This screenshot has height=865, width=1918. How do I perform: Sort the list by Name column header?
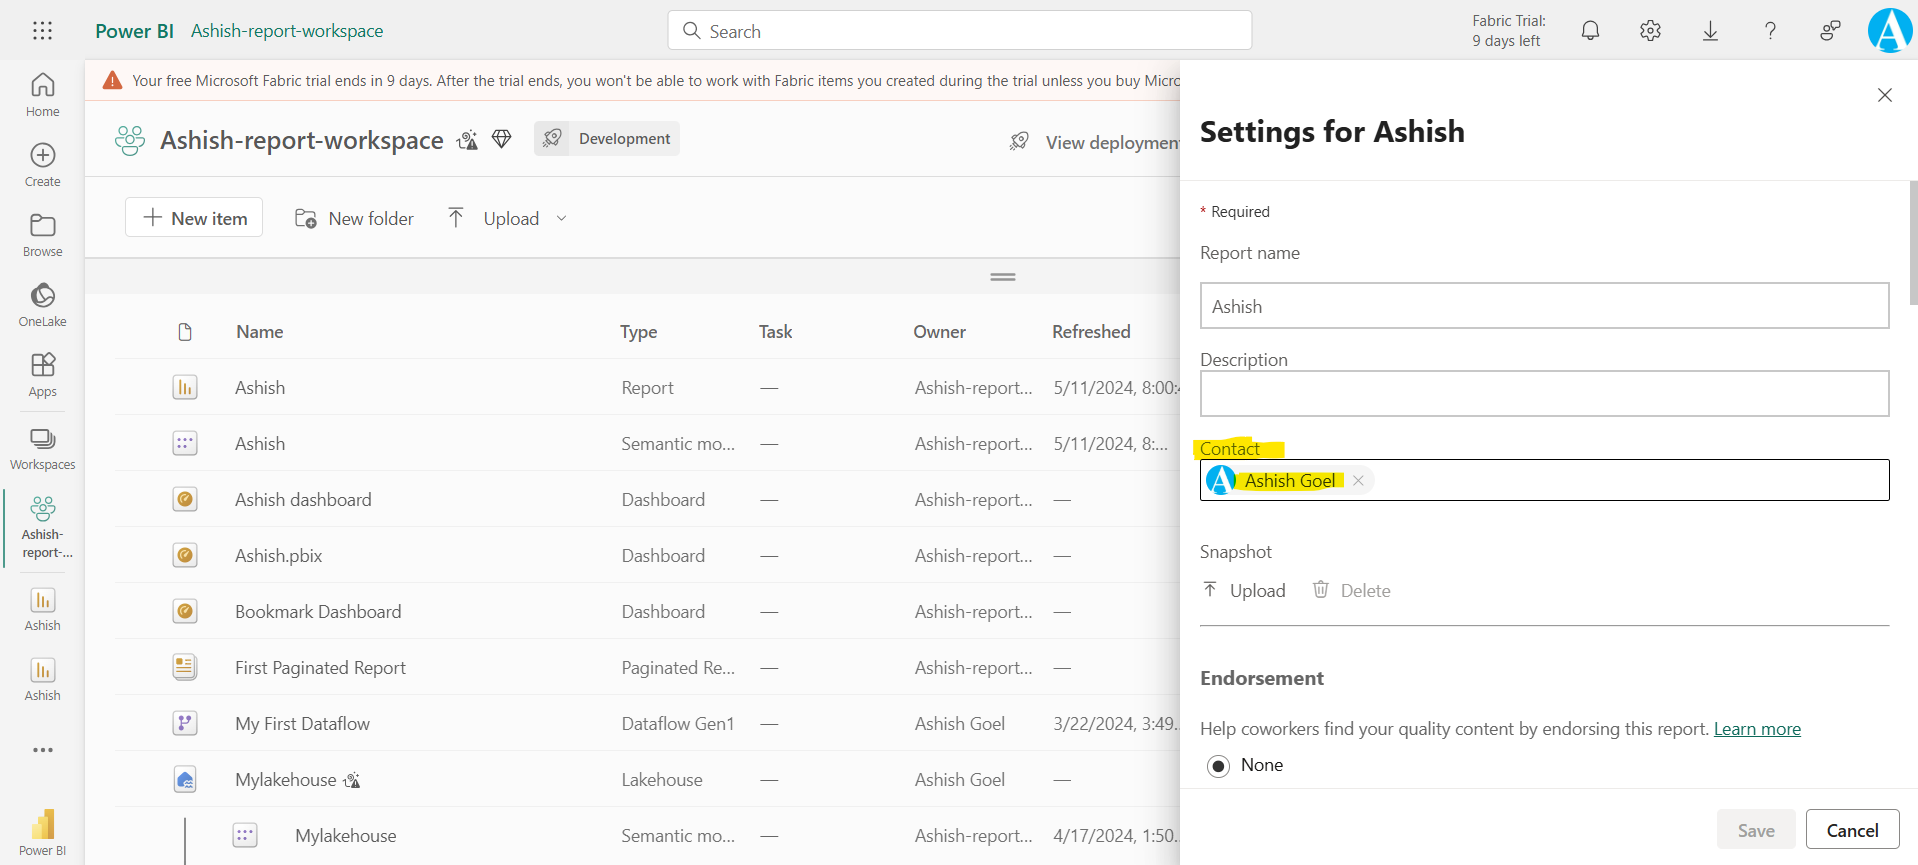coord(259,332)
